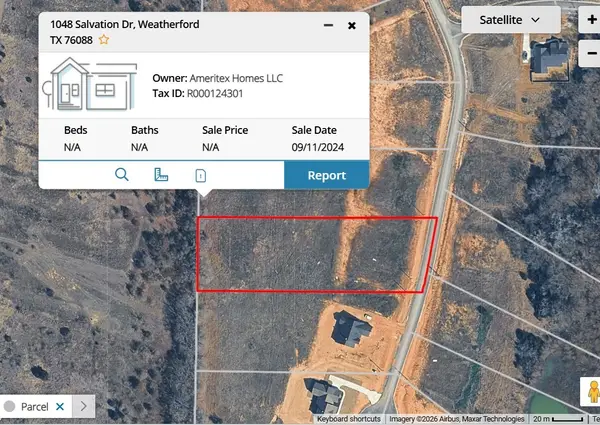Click the magnifying glass search icon
Viewport: 600px width, 425px height.
pos(122,175)
